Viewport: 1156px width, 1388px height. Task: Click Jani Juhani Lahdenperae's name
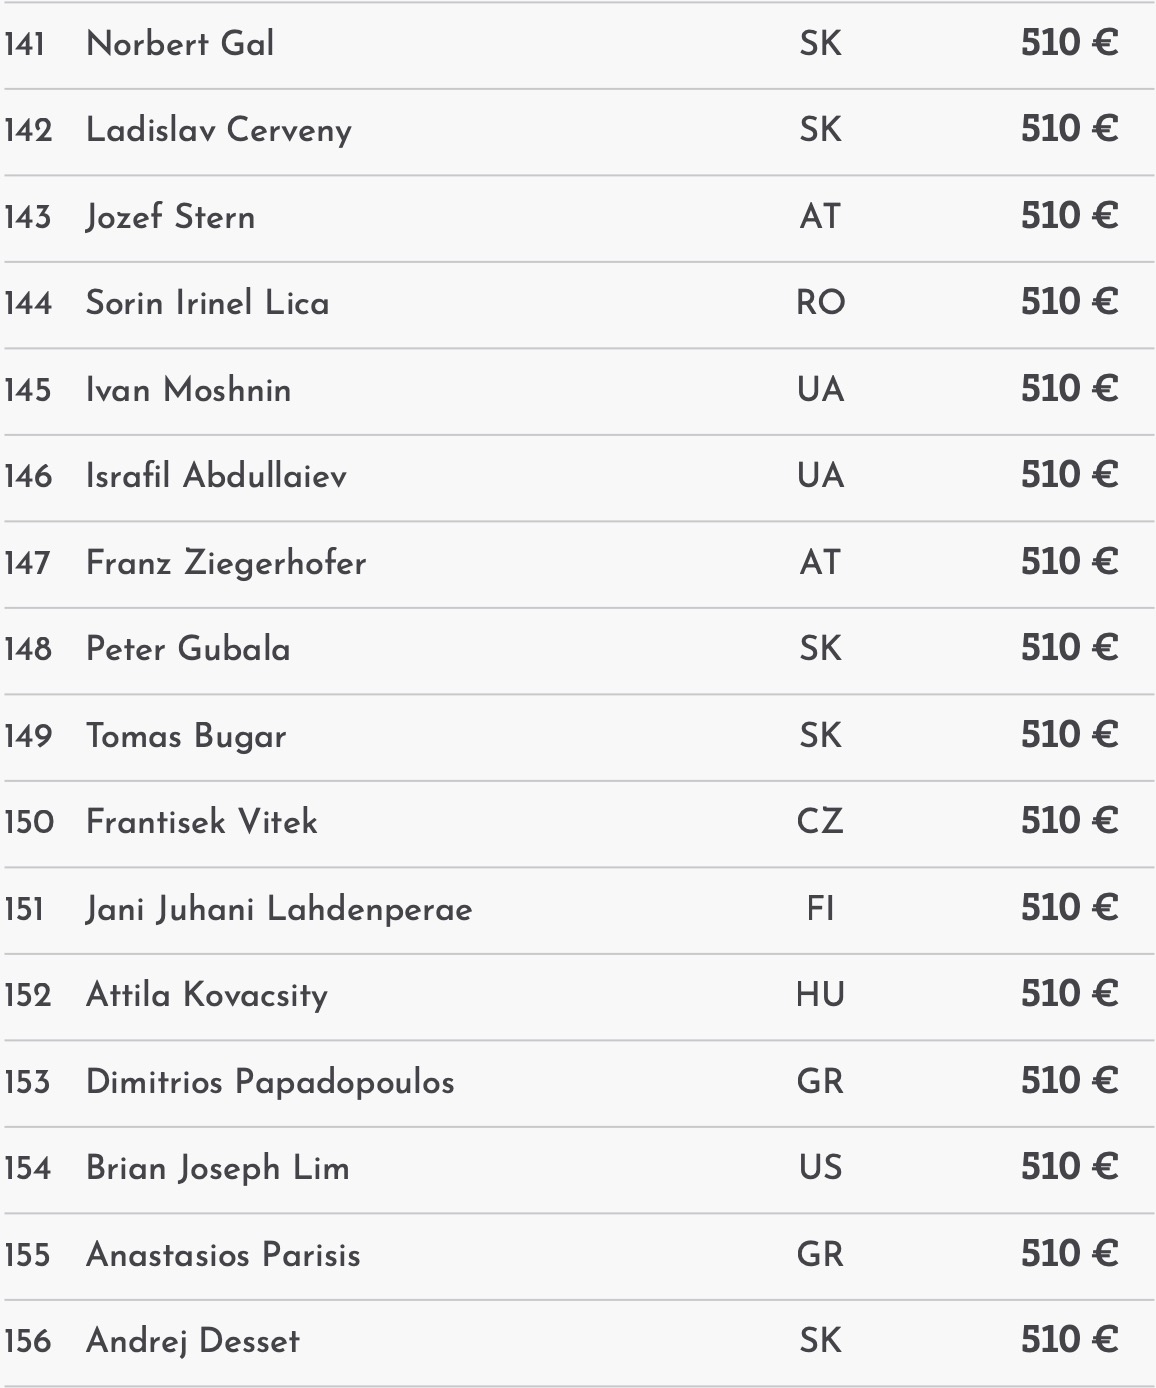pos(279,909)
